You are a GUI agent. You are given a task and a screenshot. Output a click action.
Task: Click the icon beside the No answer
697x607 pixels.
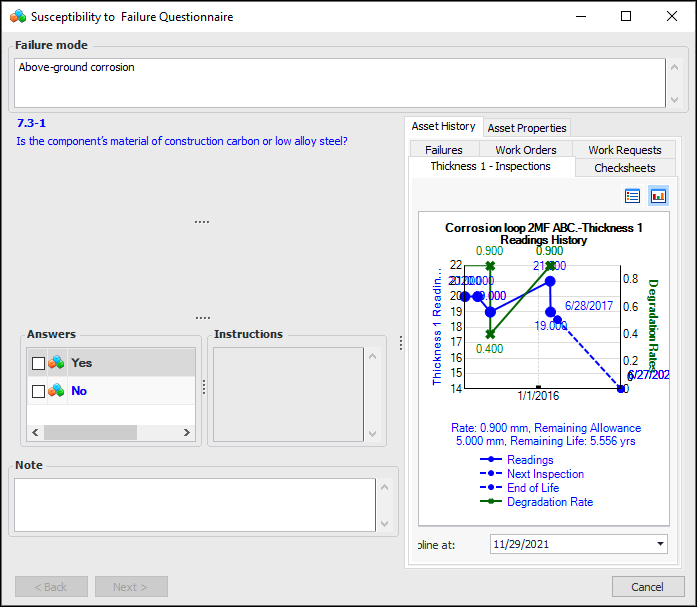pyautogui.click(x=56, y=391)
